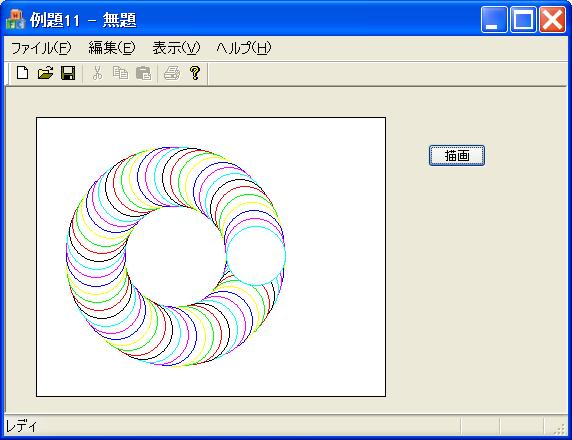Click the yellow question mark Help icon
The height and width of the screenshot is (440, 572).
click(x=195, y=73)
